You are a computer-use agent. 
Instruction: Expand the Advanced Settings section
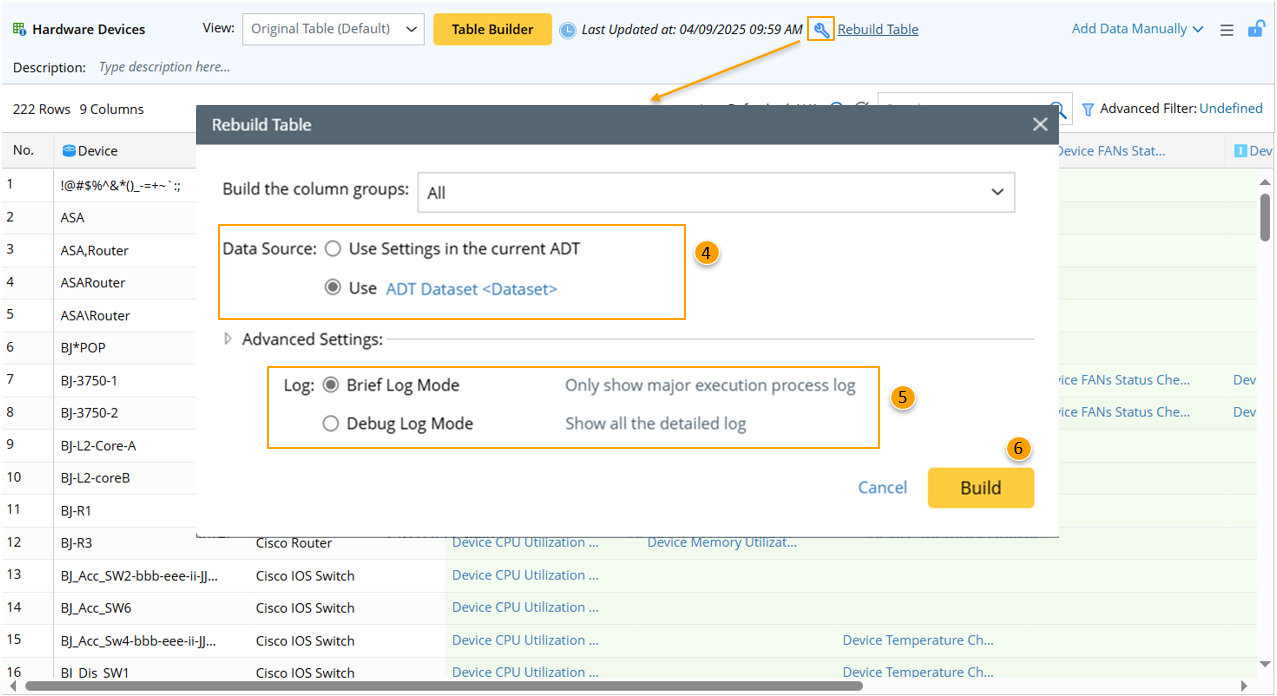(229, 340)
